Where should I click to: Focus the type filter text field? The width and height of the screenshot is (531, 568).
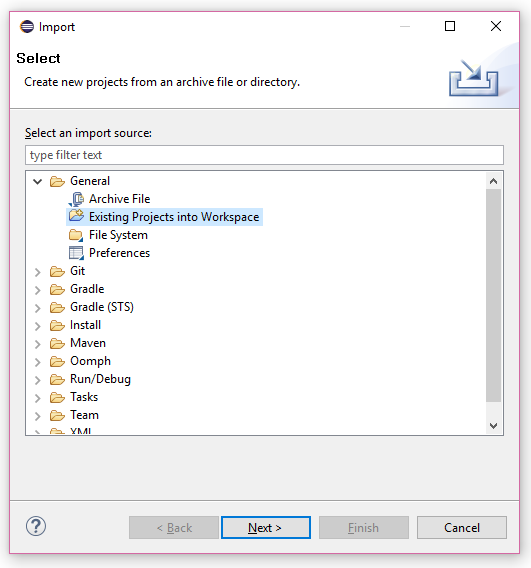pyautogui.click(x=264, y=155)
